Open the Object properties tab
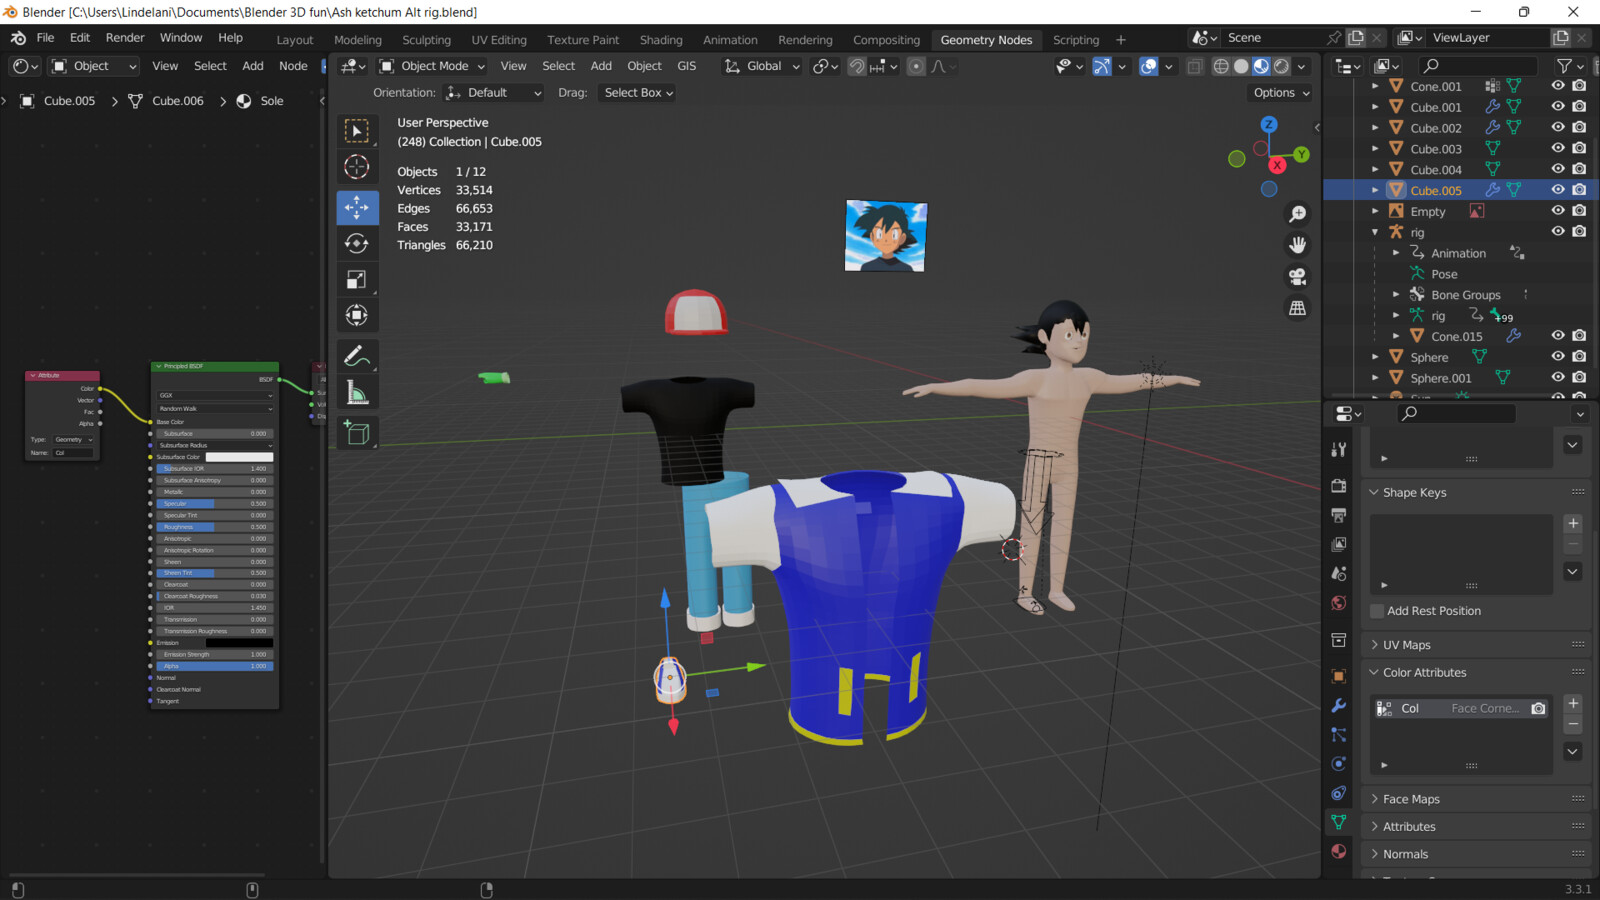The width and height of the screenshot is (1600, 900). 1339,677
